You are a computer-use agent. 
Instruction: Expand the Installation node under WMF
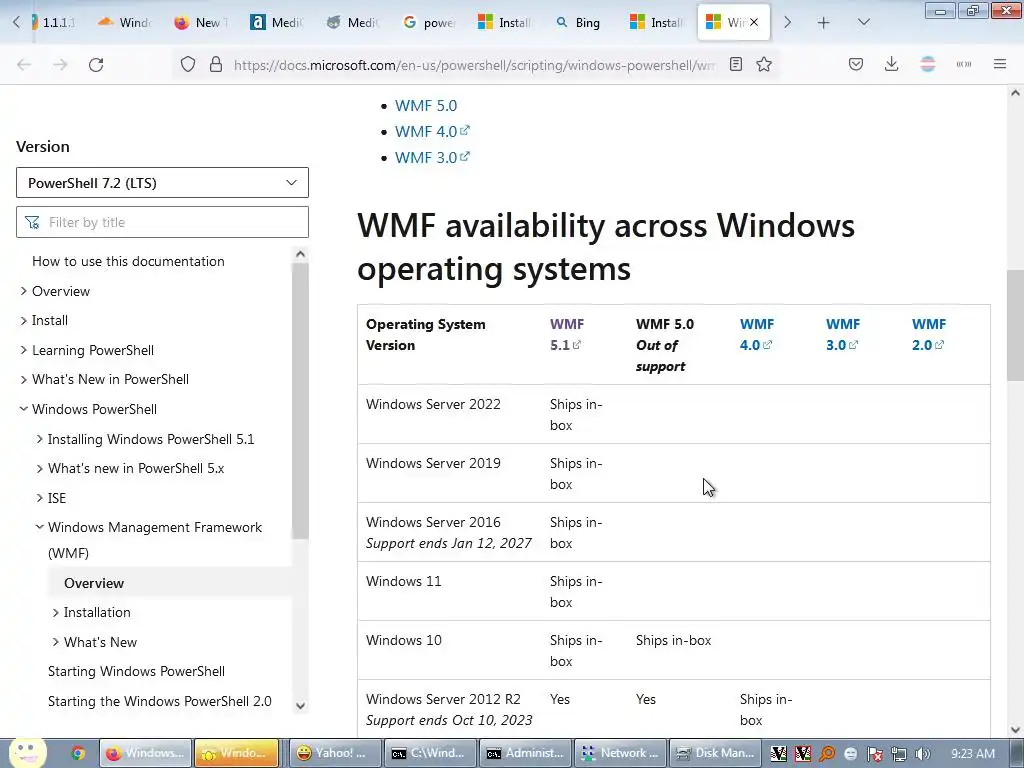click(56, 613)
